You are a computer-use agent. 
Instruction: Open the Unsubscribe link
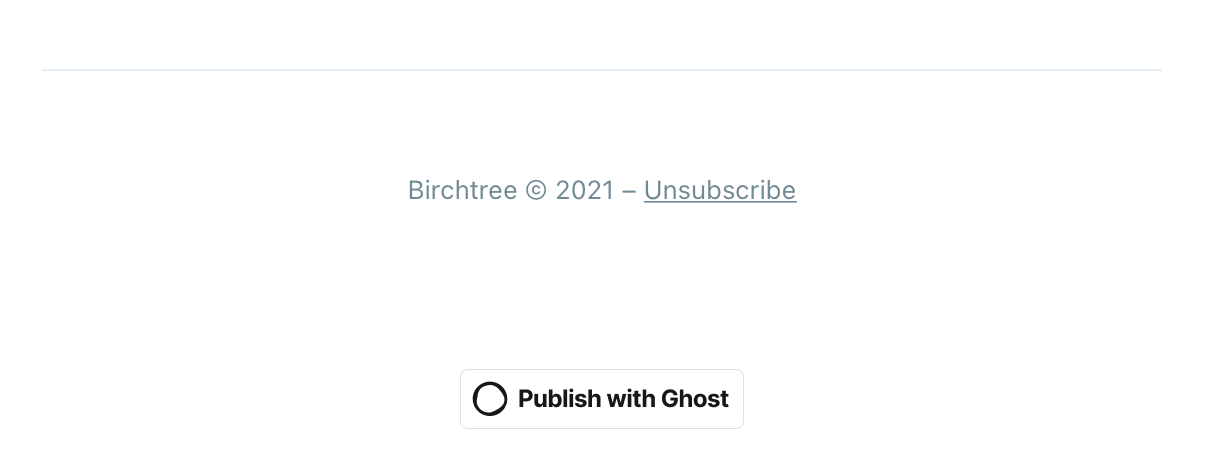(x=720, y=190)
